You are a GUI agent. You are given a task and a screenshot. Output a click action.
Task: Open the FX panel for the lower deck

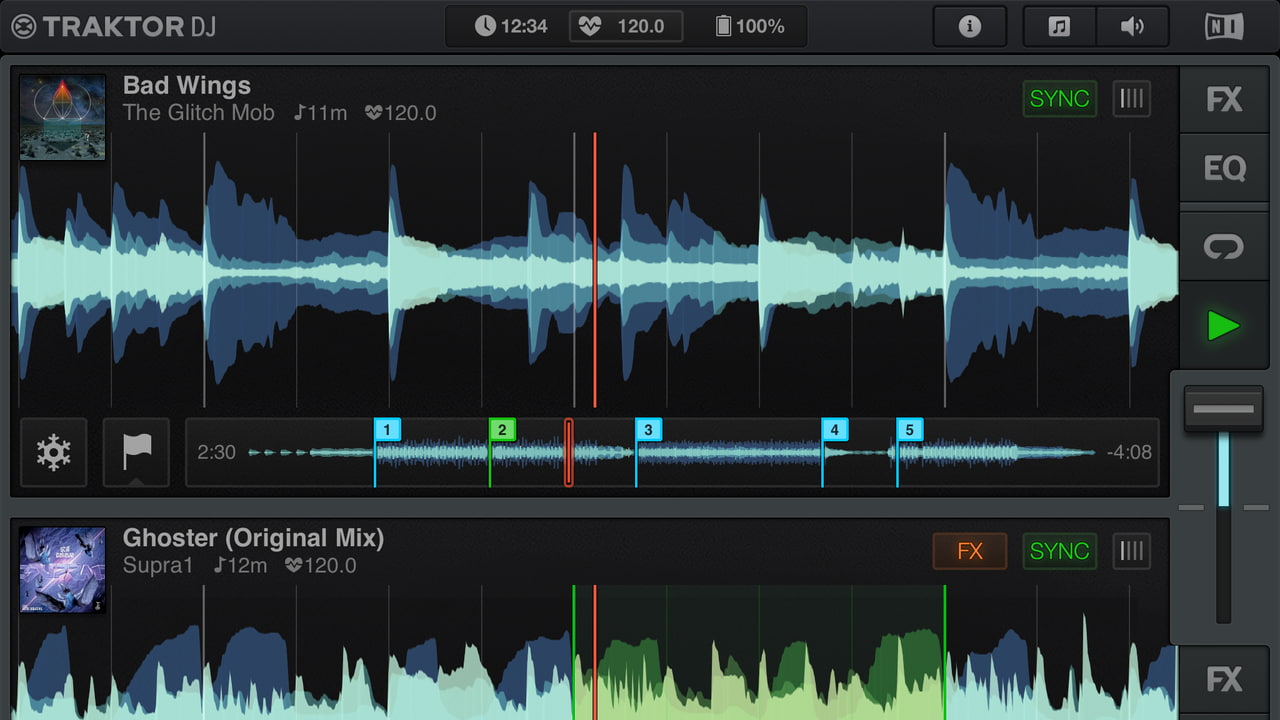pos(1224,679)
